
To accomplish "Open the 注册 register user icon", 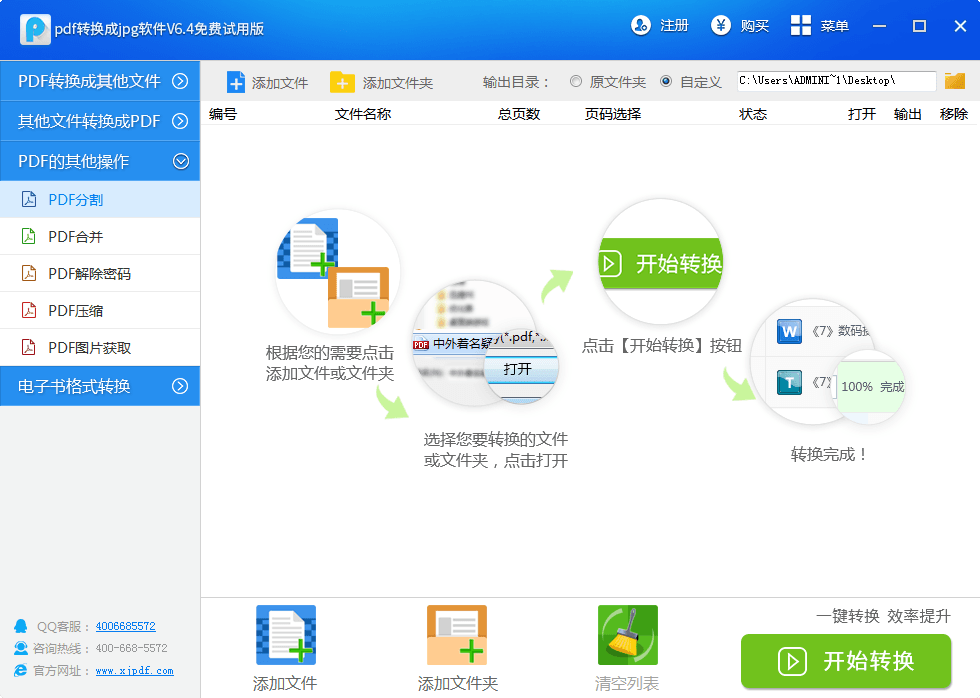I will coord(641,26).
